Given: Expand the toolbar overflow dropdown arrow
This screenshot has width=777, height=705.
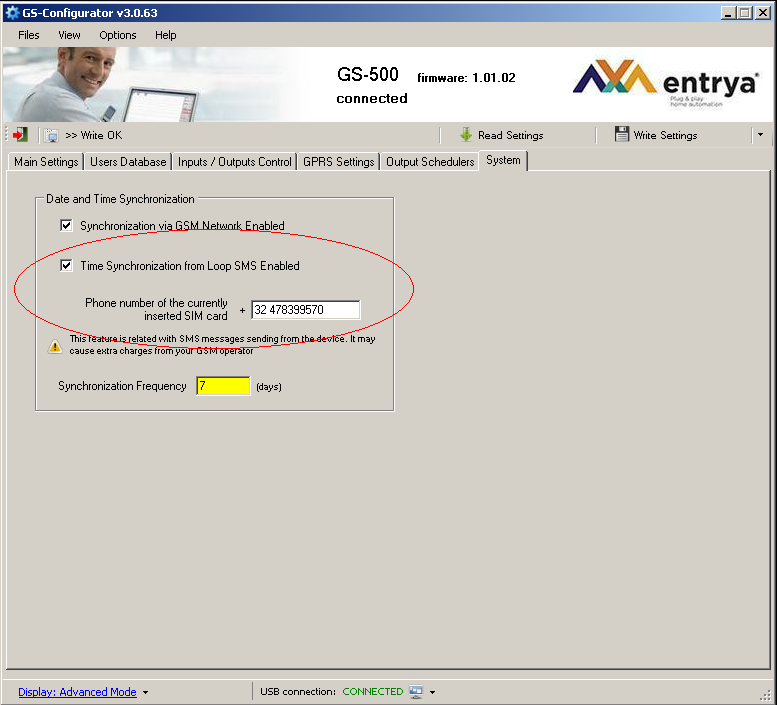Looking at the screenshot, I should [760, 135].
